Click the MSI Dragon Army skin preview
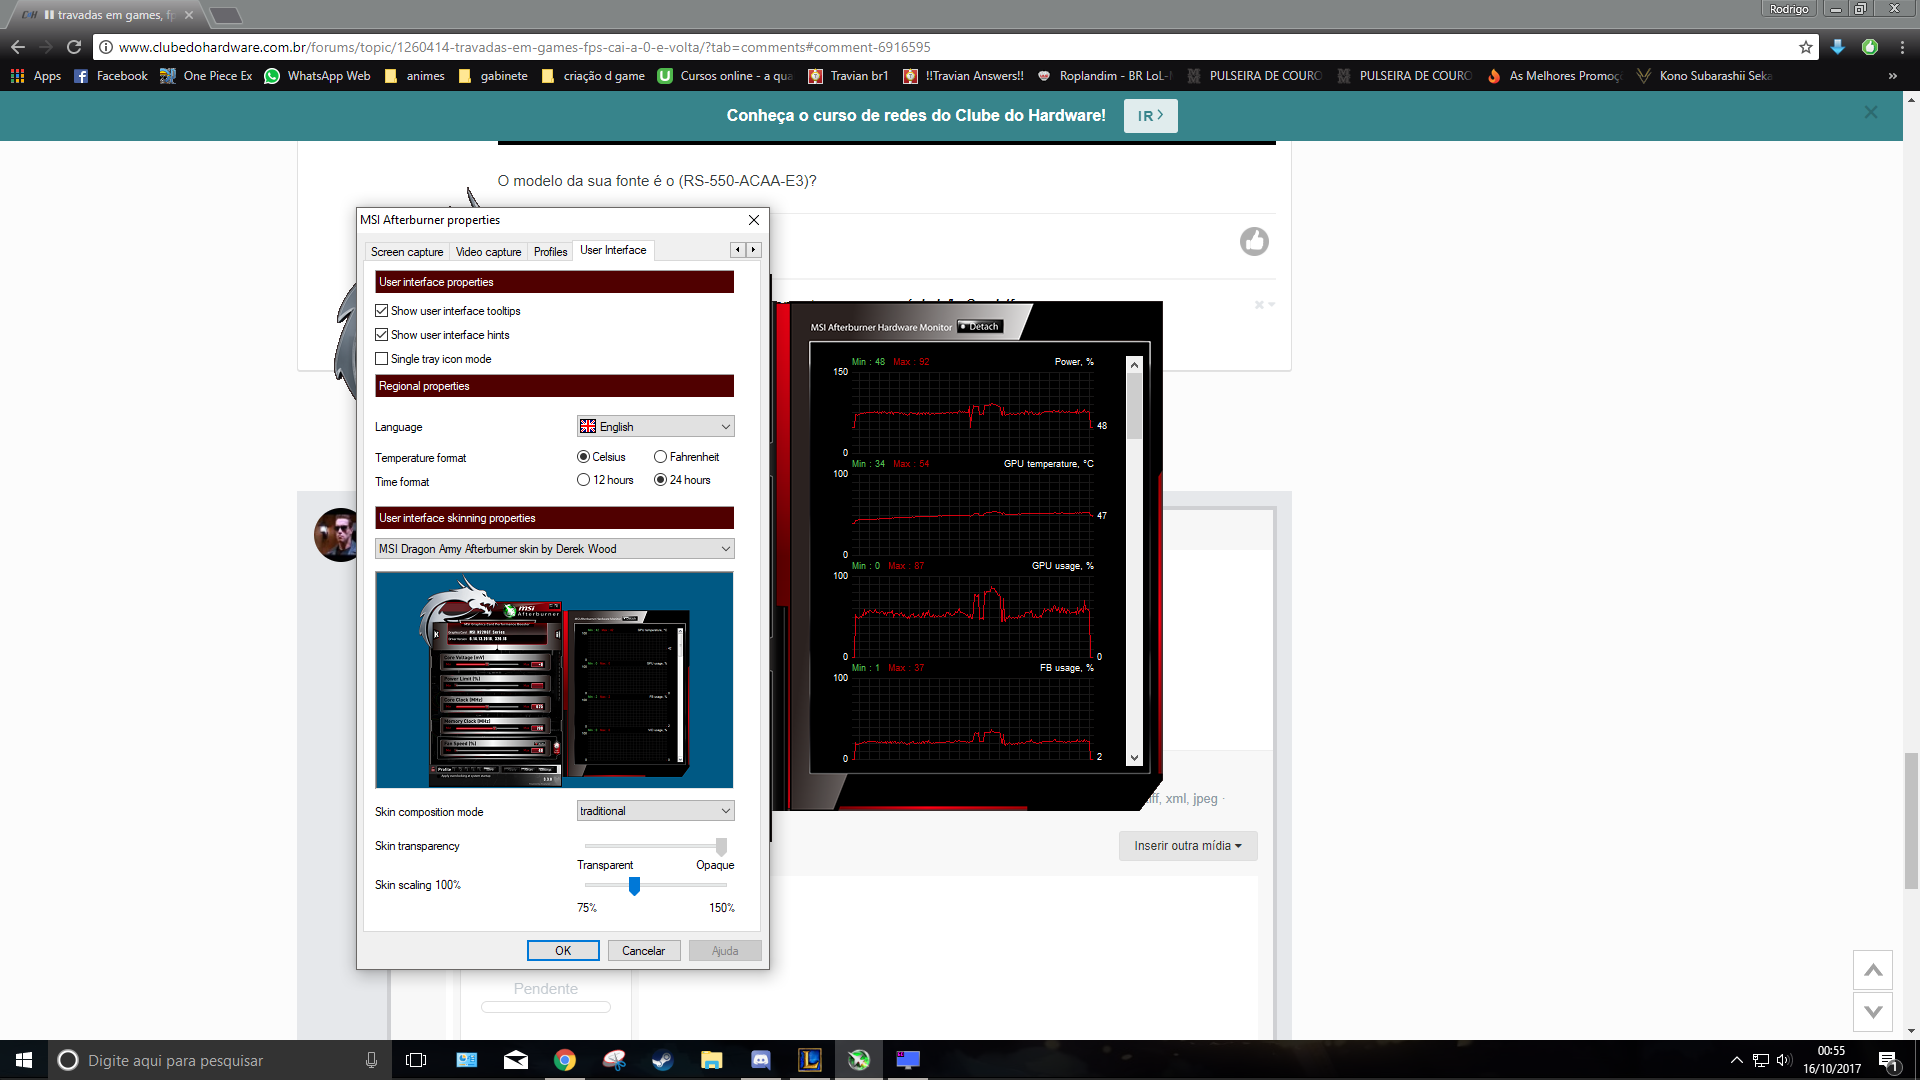The image size is (1920, 1080). [554, 680]
